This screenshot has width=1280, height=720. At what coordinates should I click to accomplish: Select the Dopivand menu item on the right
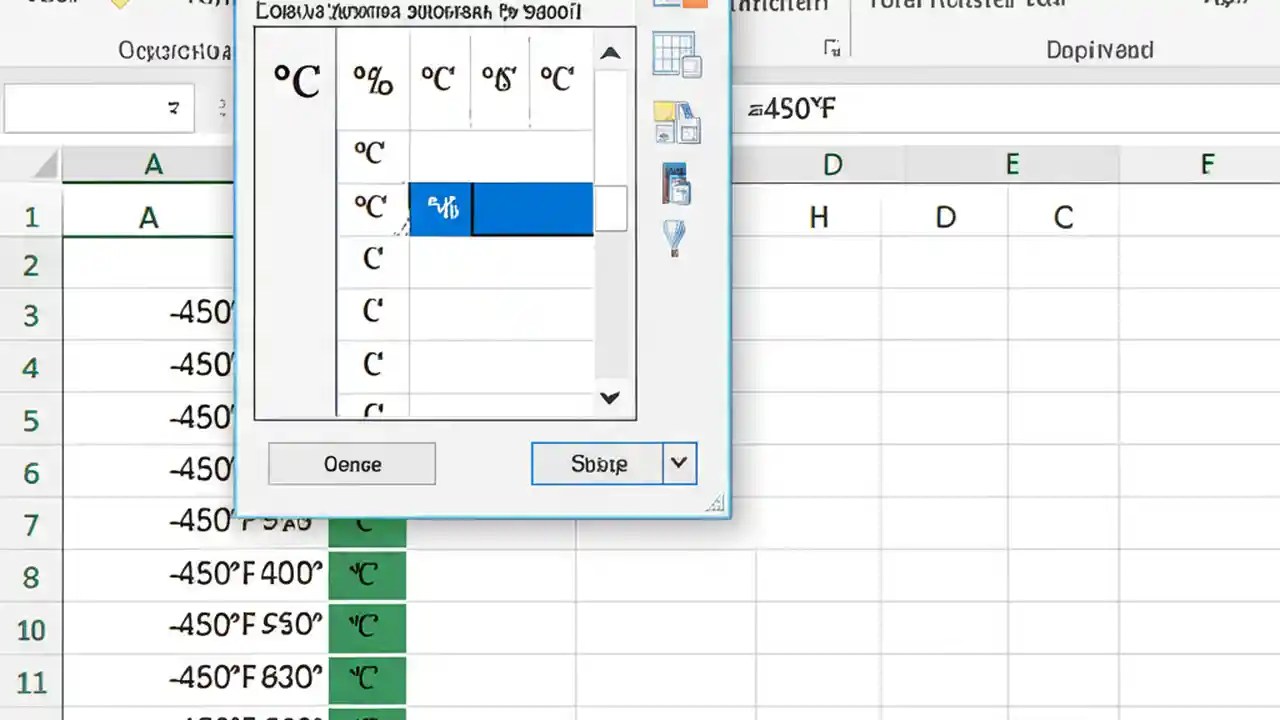point(1099,49)
